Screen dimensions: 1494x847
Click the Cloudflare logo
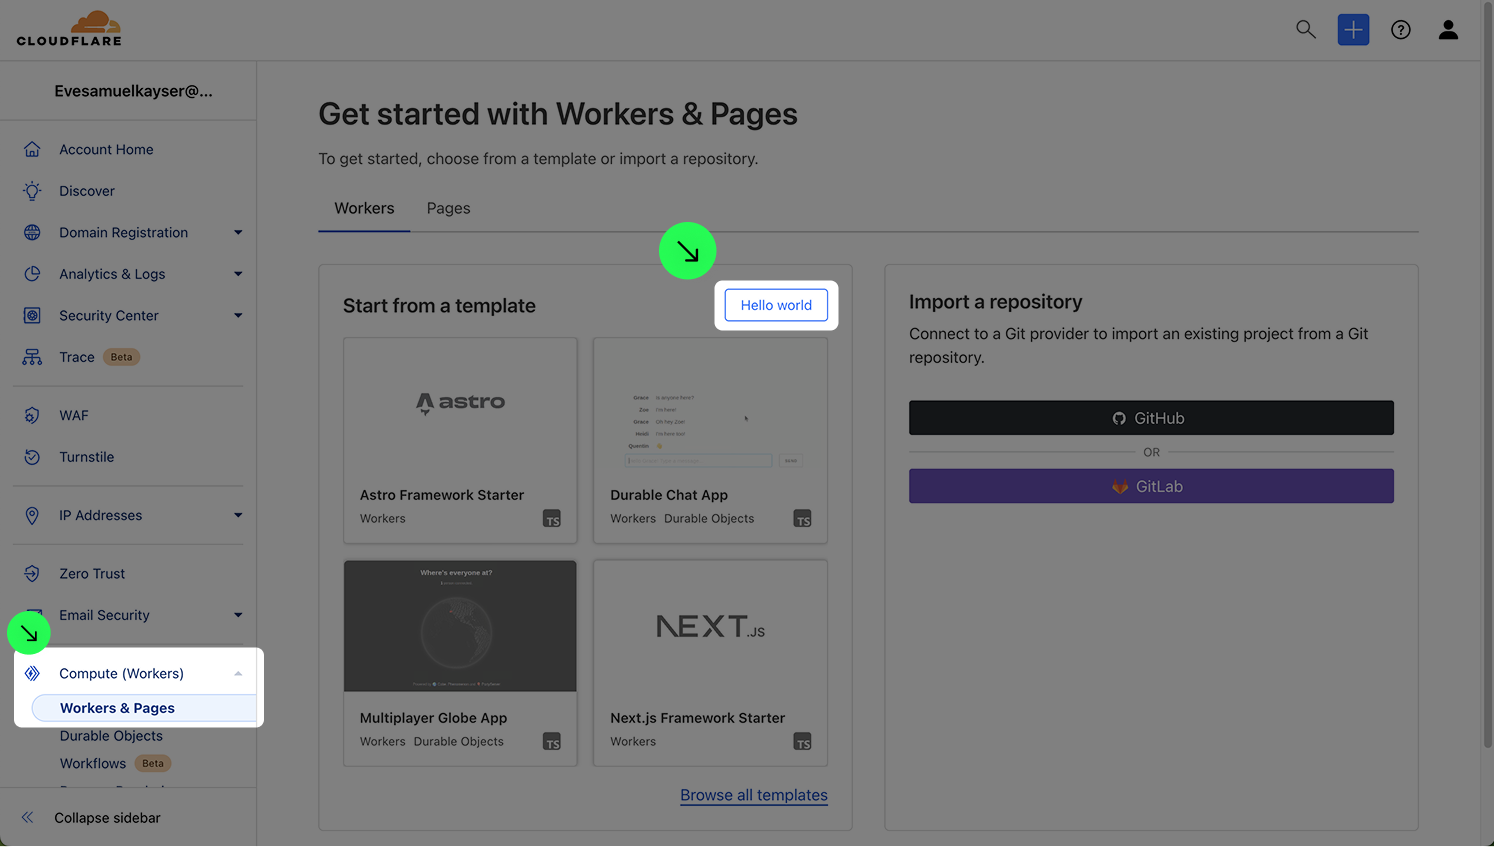point(69,29)
